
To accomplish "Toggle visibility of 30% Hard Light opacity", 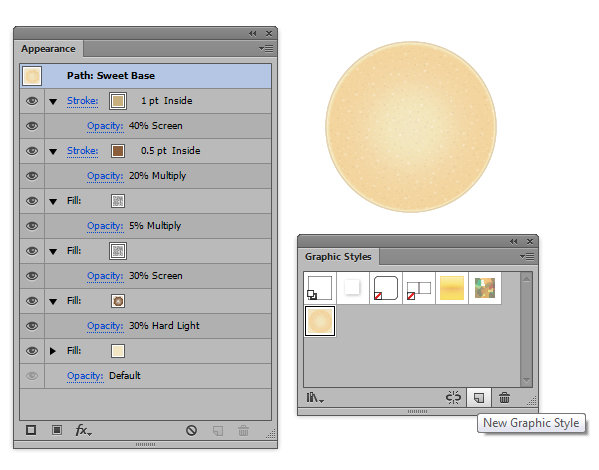I will tap(32, 326).
